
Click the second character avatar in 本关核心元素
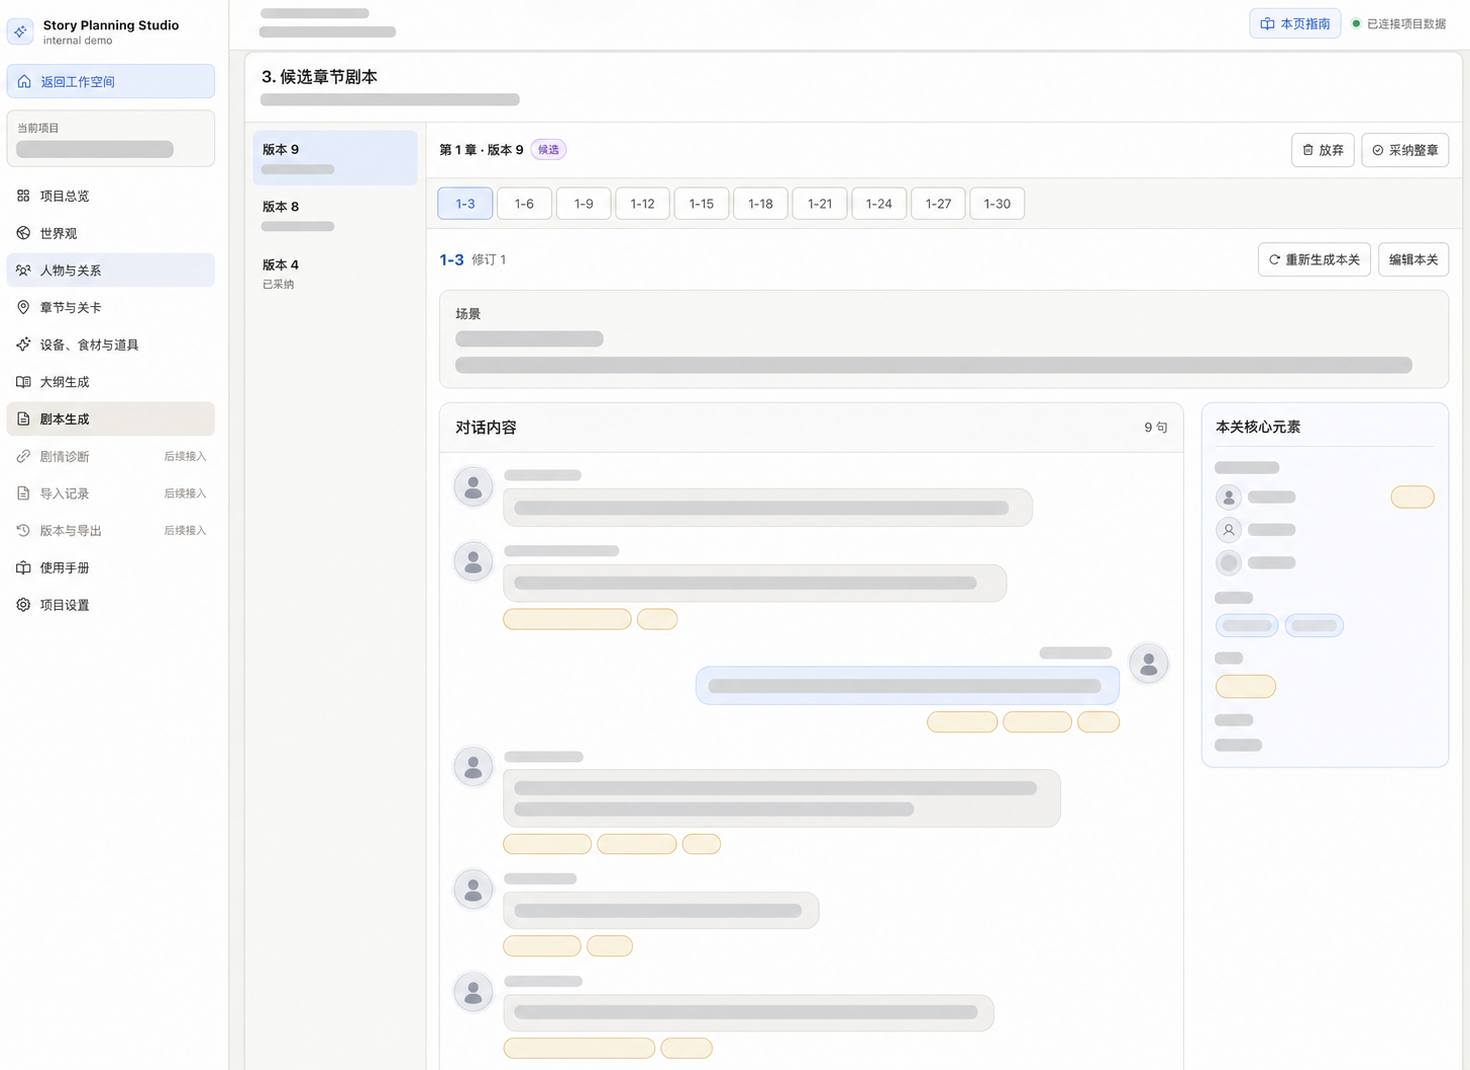tap(1229, 530)
